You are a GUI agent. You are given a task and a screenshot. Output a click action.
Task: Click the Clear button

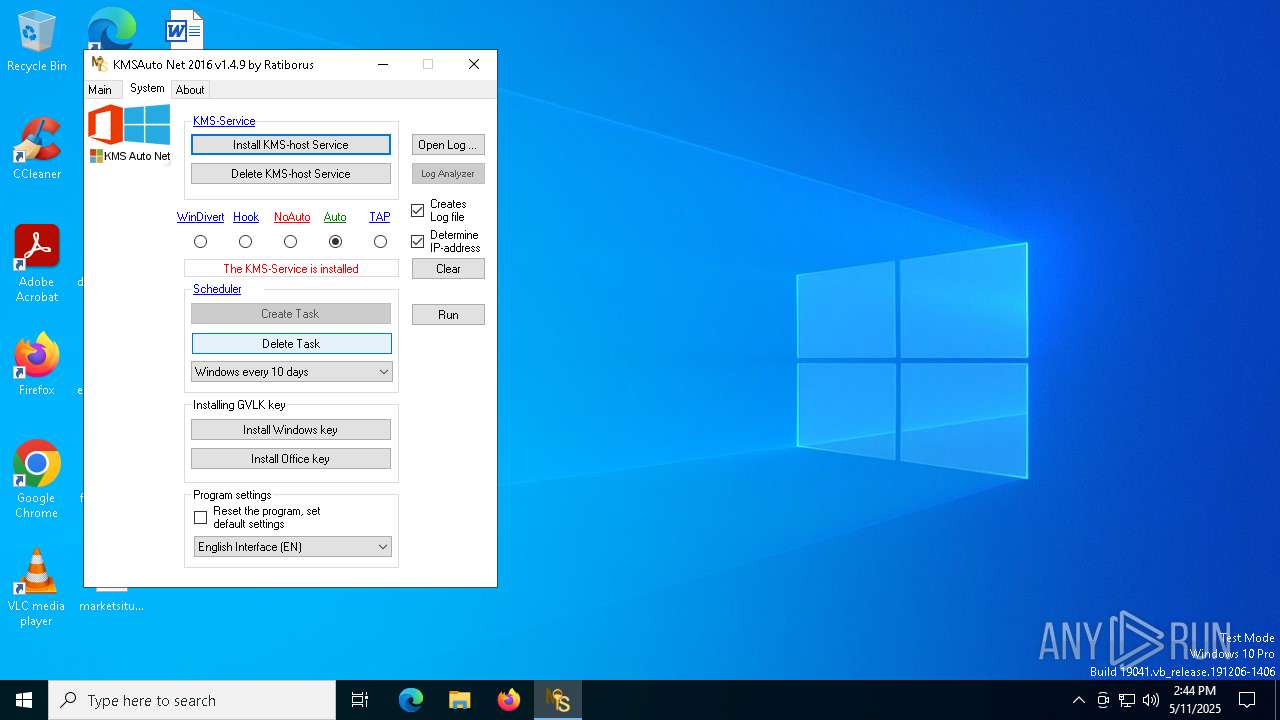[x=448, y=269]
